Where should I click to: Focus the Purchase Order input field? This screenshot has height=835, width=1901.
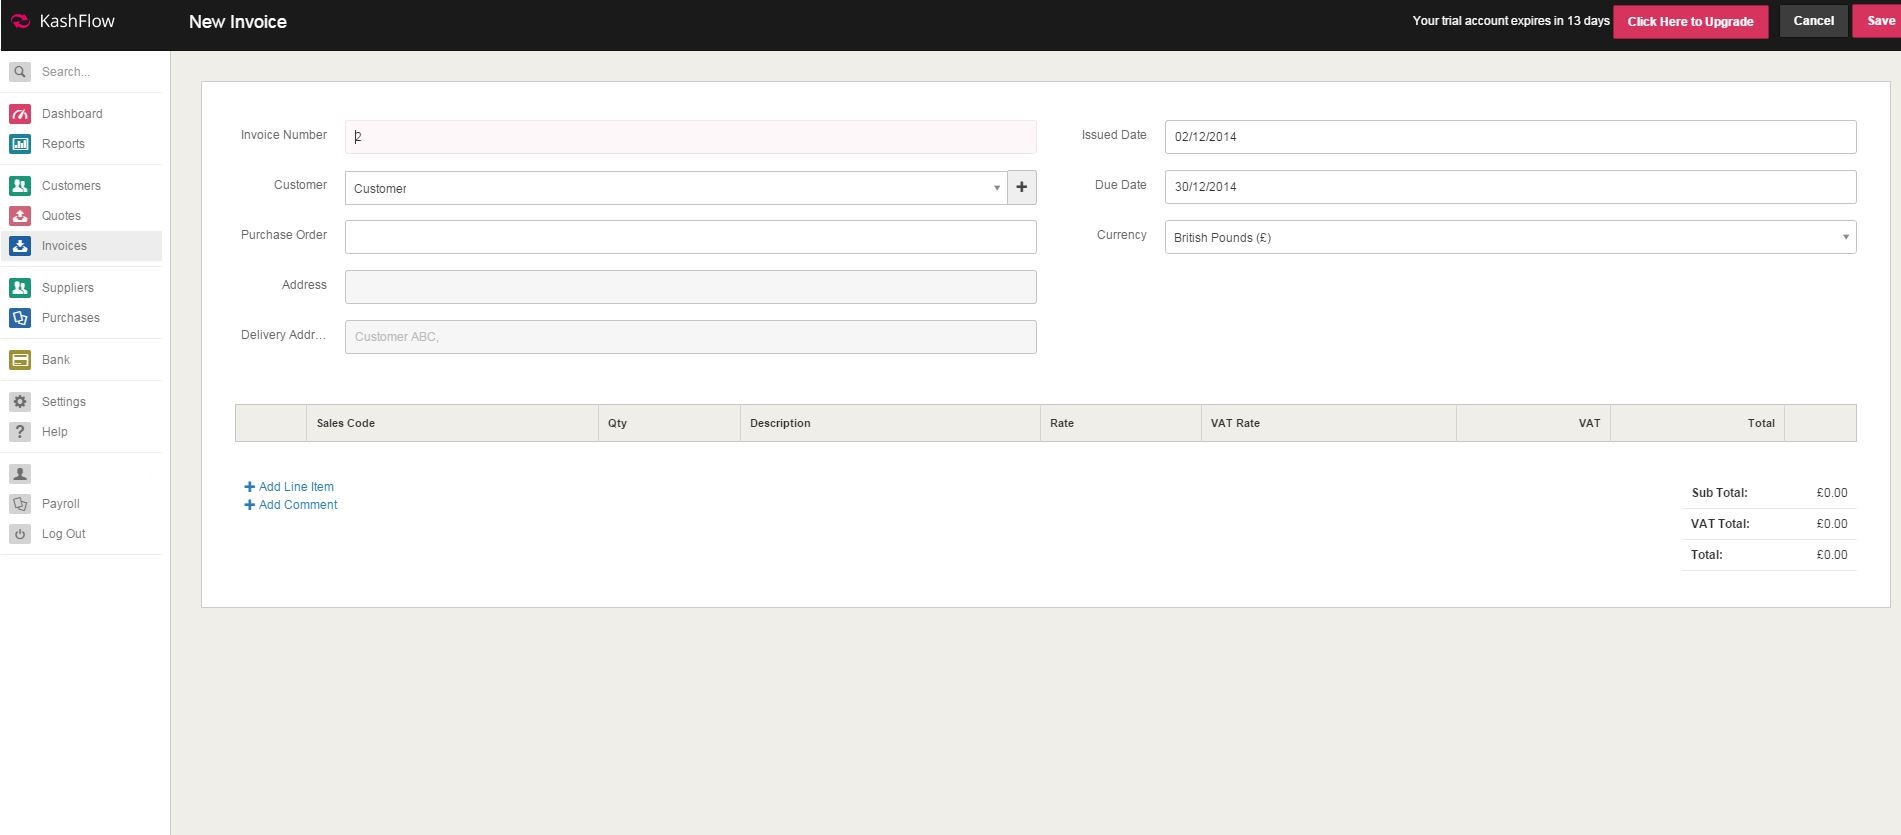(x=690, y=238)
